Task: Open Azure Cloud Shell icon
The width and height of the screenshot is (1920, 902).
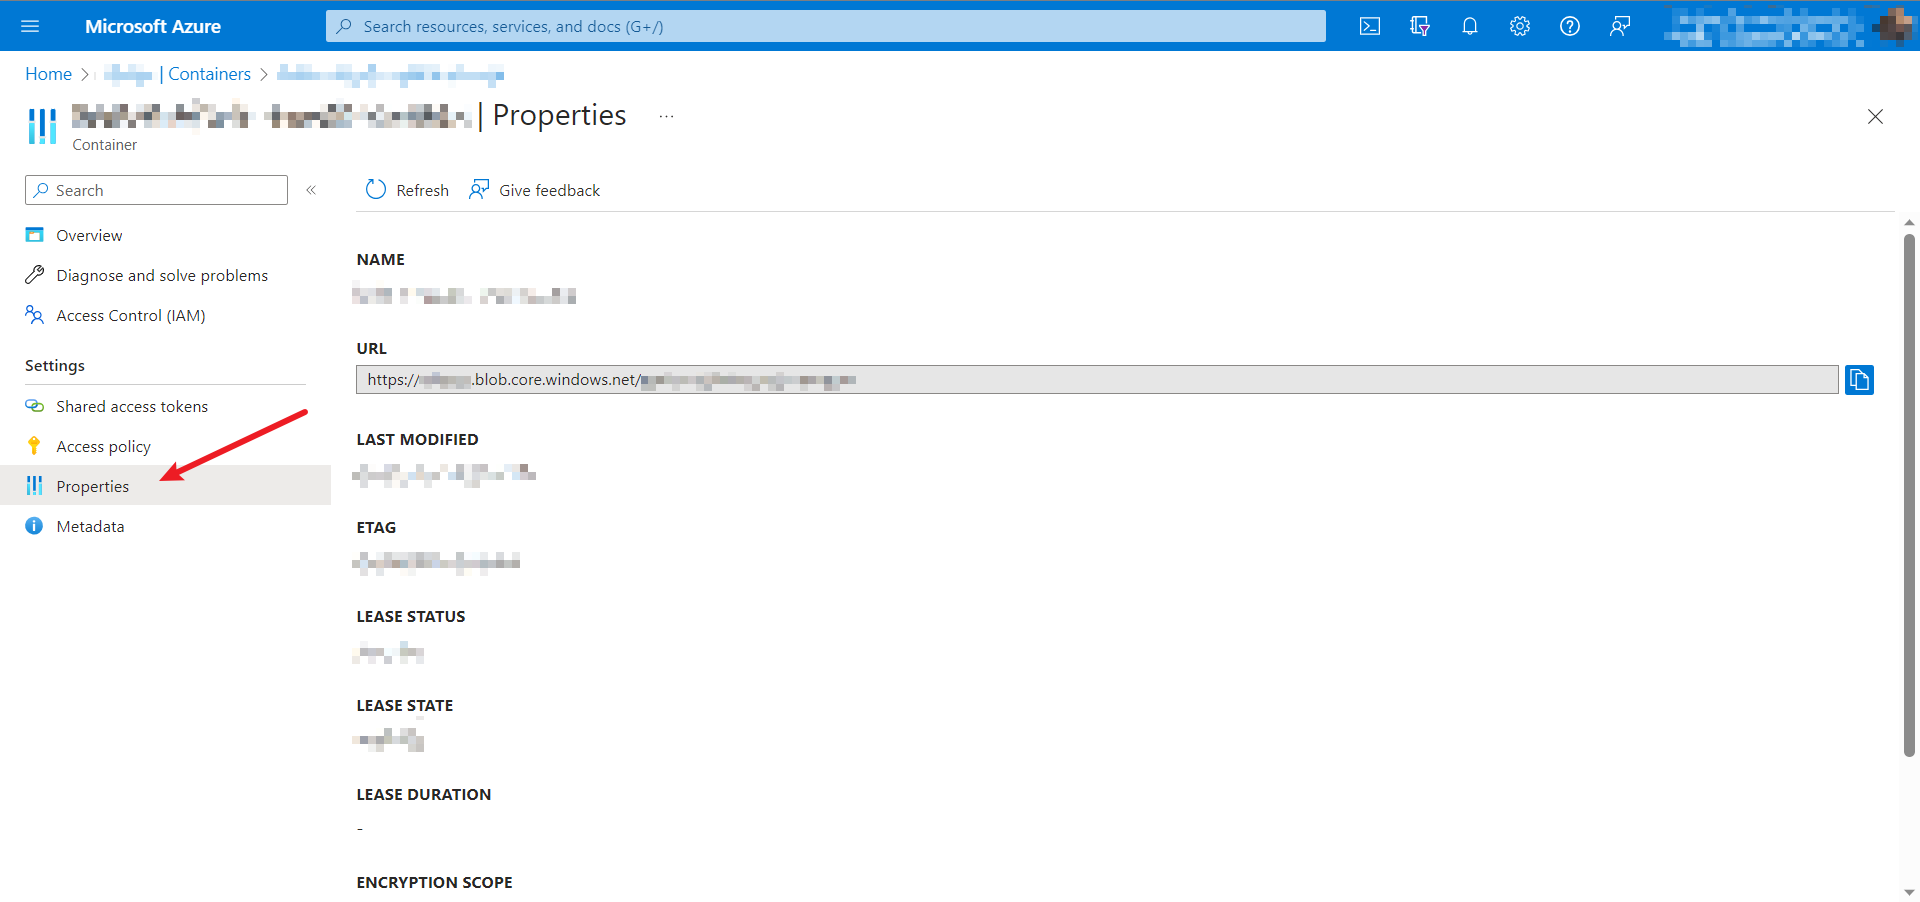Action: click(1369, 26)
